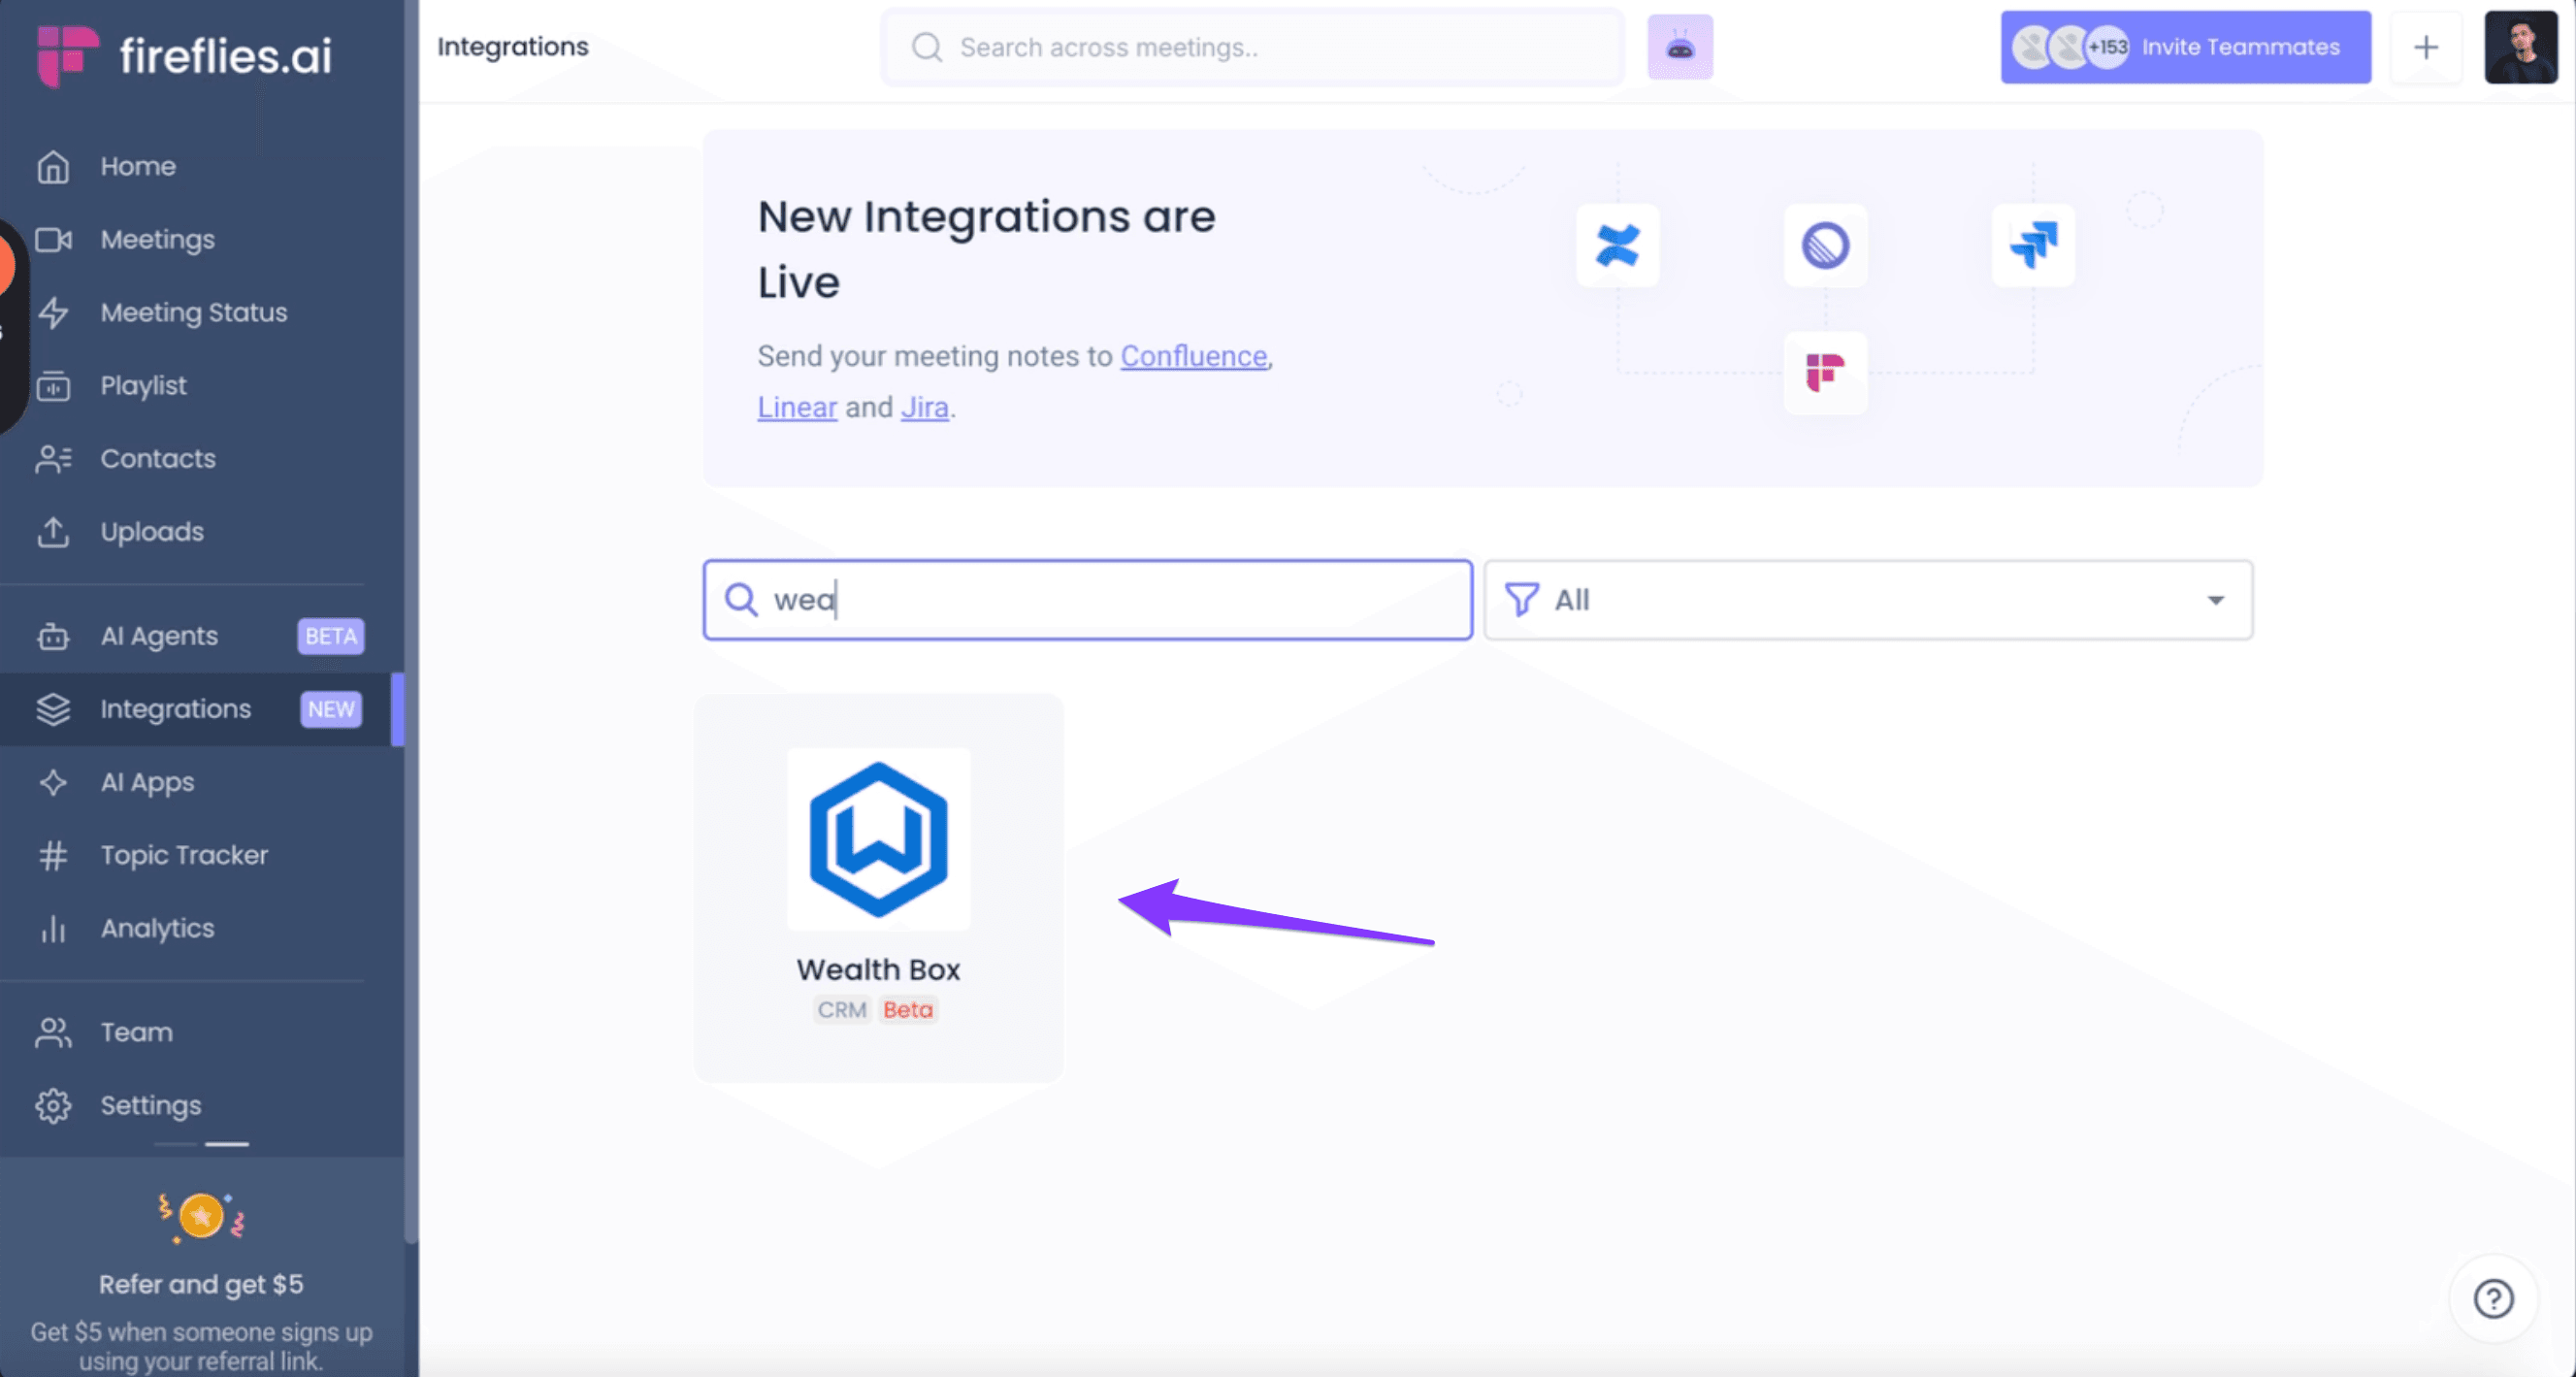2576x1377 pixels.
Task: Click the Meeting Status lightning icon
Action: tap(53, 313)
